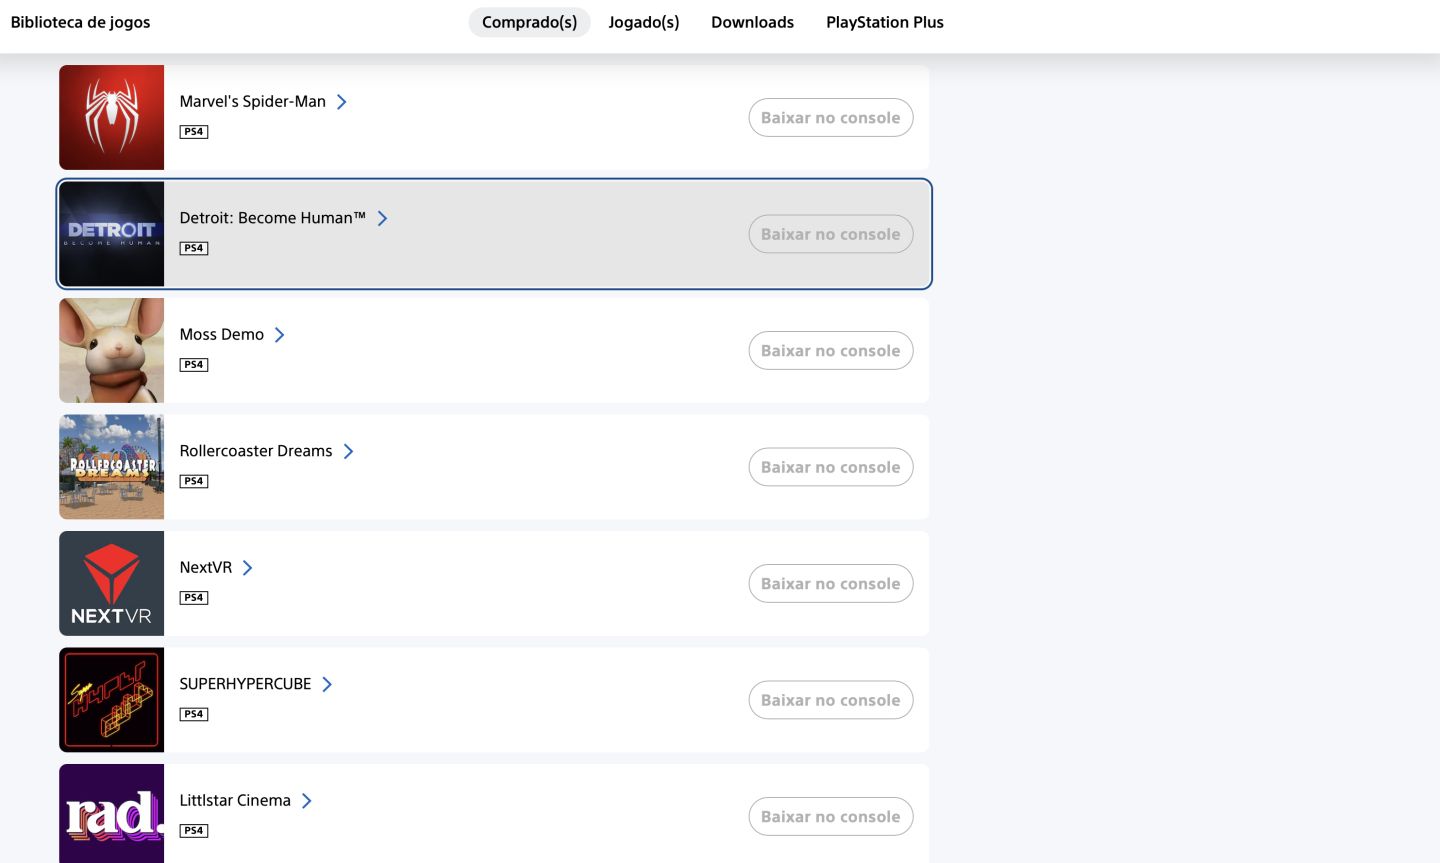
Task: Click the Biblioteca de jogos heading
Action: tap(80, 22)
